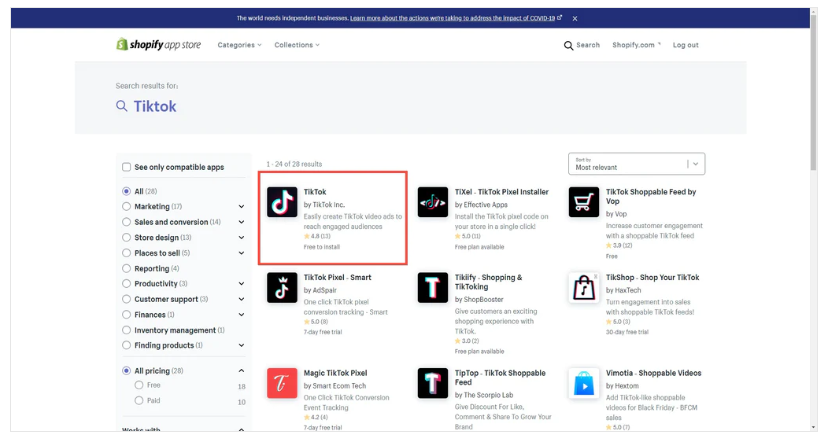Image resolution: width=825 pixels, height=439 pixels.
Task: Open the COVID-19 actions banner link
Action: click(456, 18)
